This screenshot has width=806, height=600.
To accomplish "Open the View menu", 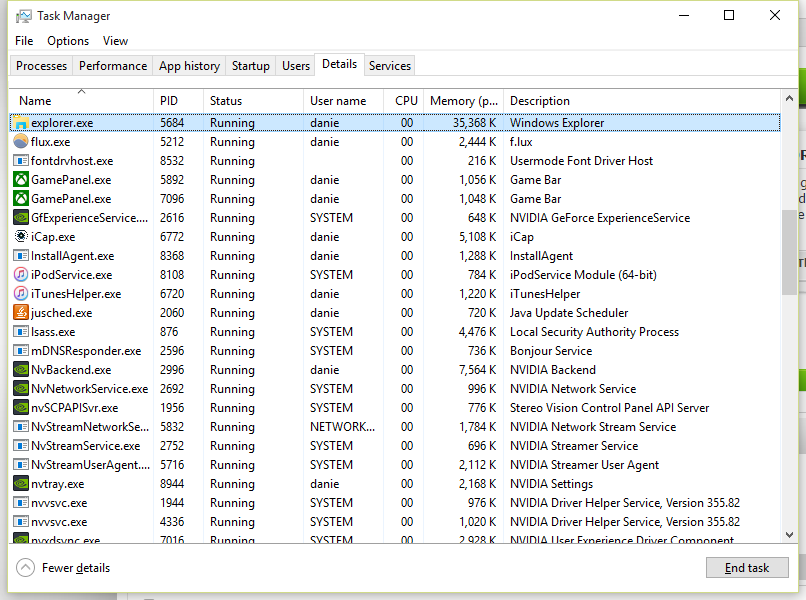I will [115, 41].
